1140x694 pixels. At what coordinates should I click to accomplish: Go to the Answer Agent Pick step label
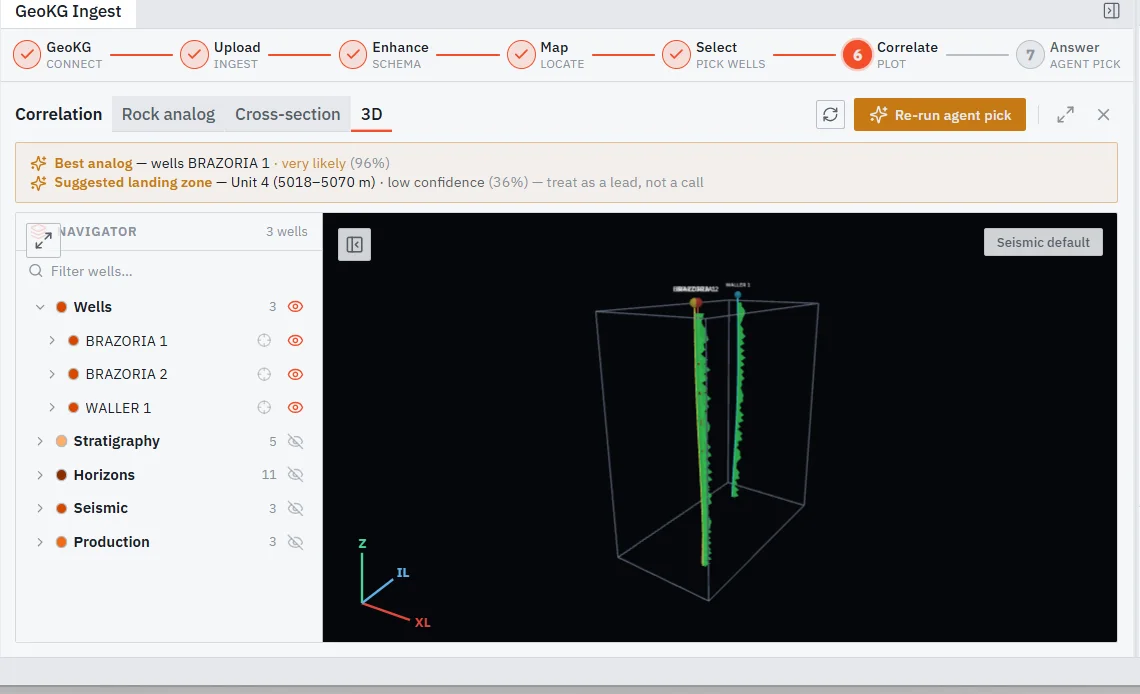coord(1085,55)
